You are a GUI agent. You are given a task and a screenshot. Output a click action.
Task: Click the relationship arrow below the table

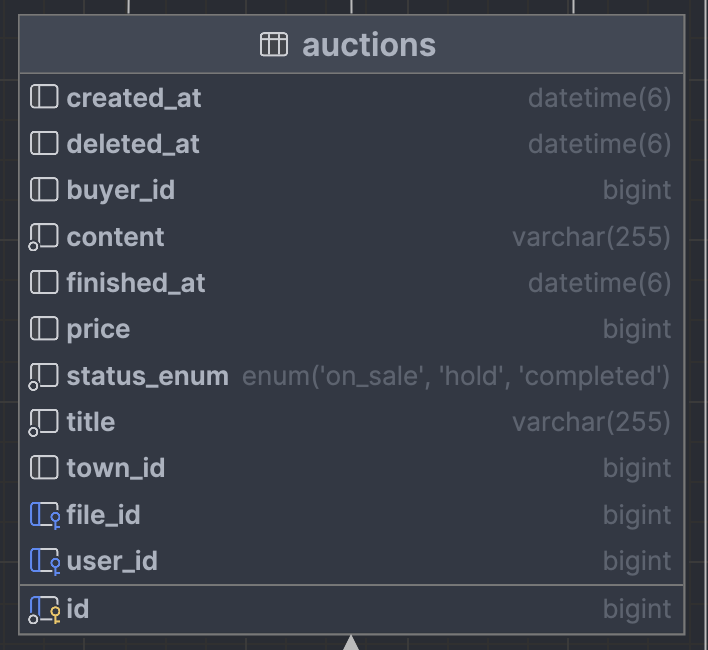click(x=351, y=642)
